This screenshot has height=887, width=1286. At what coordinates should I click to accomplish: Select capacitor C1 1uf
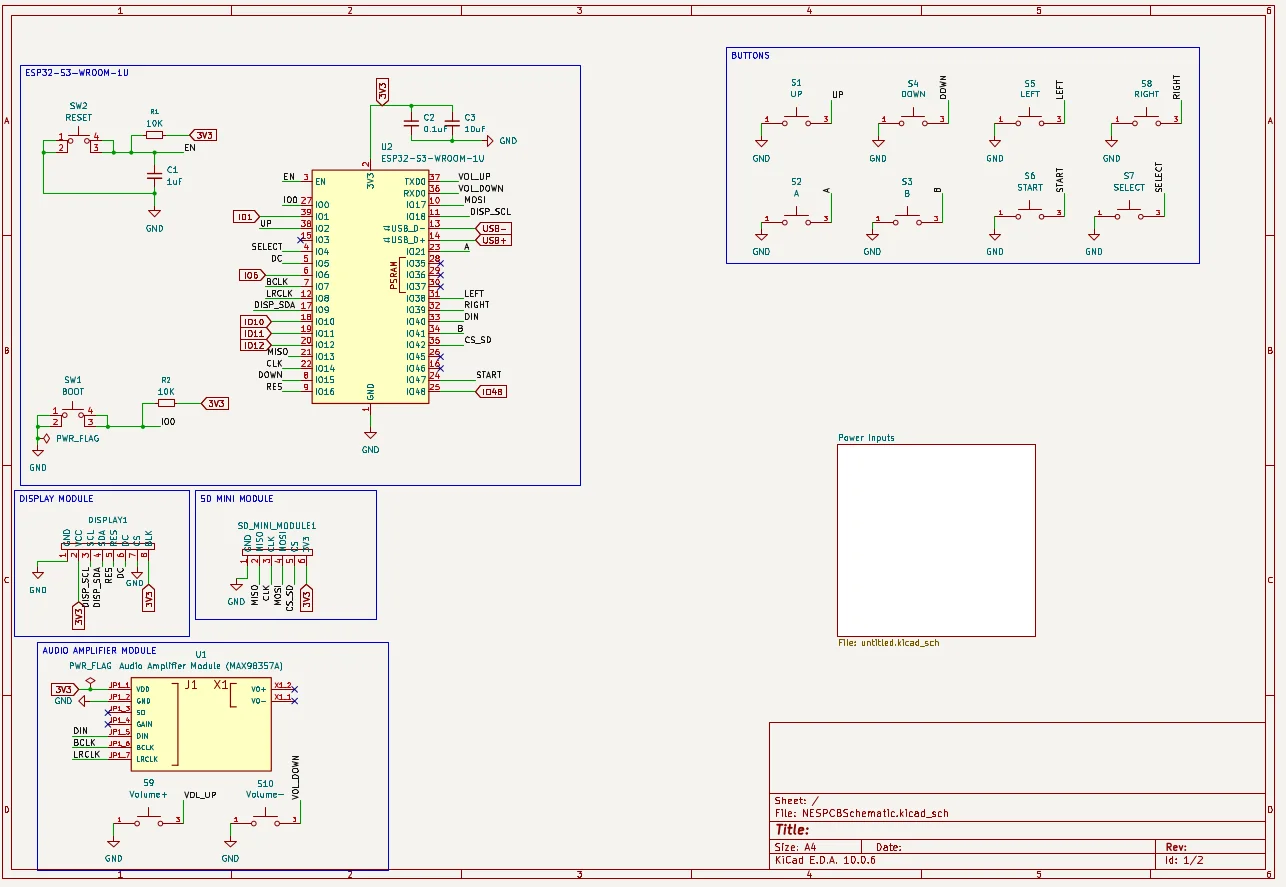154,175
